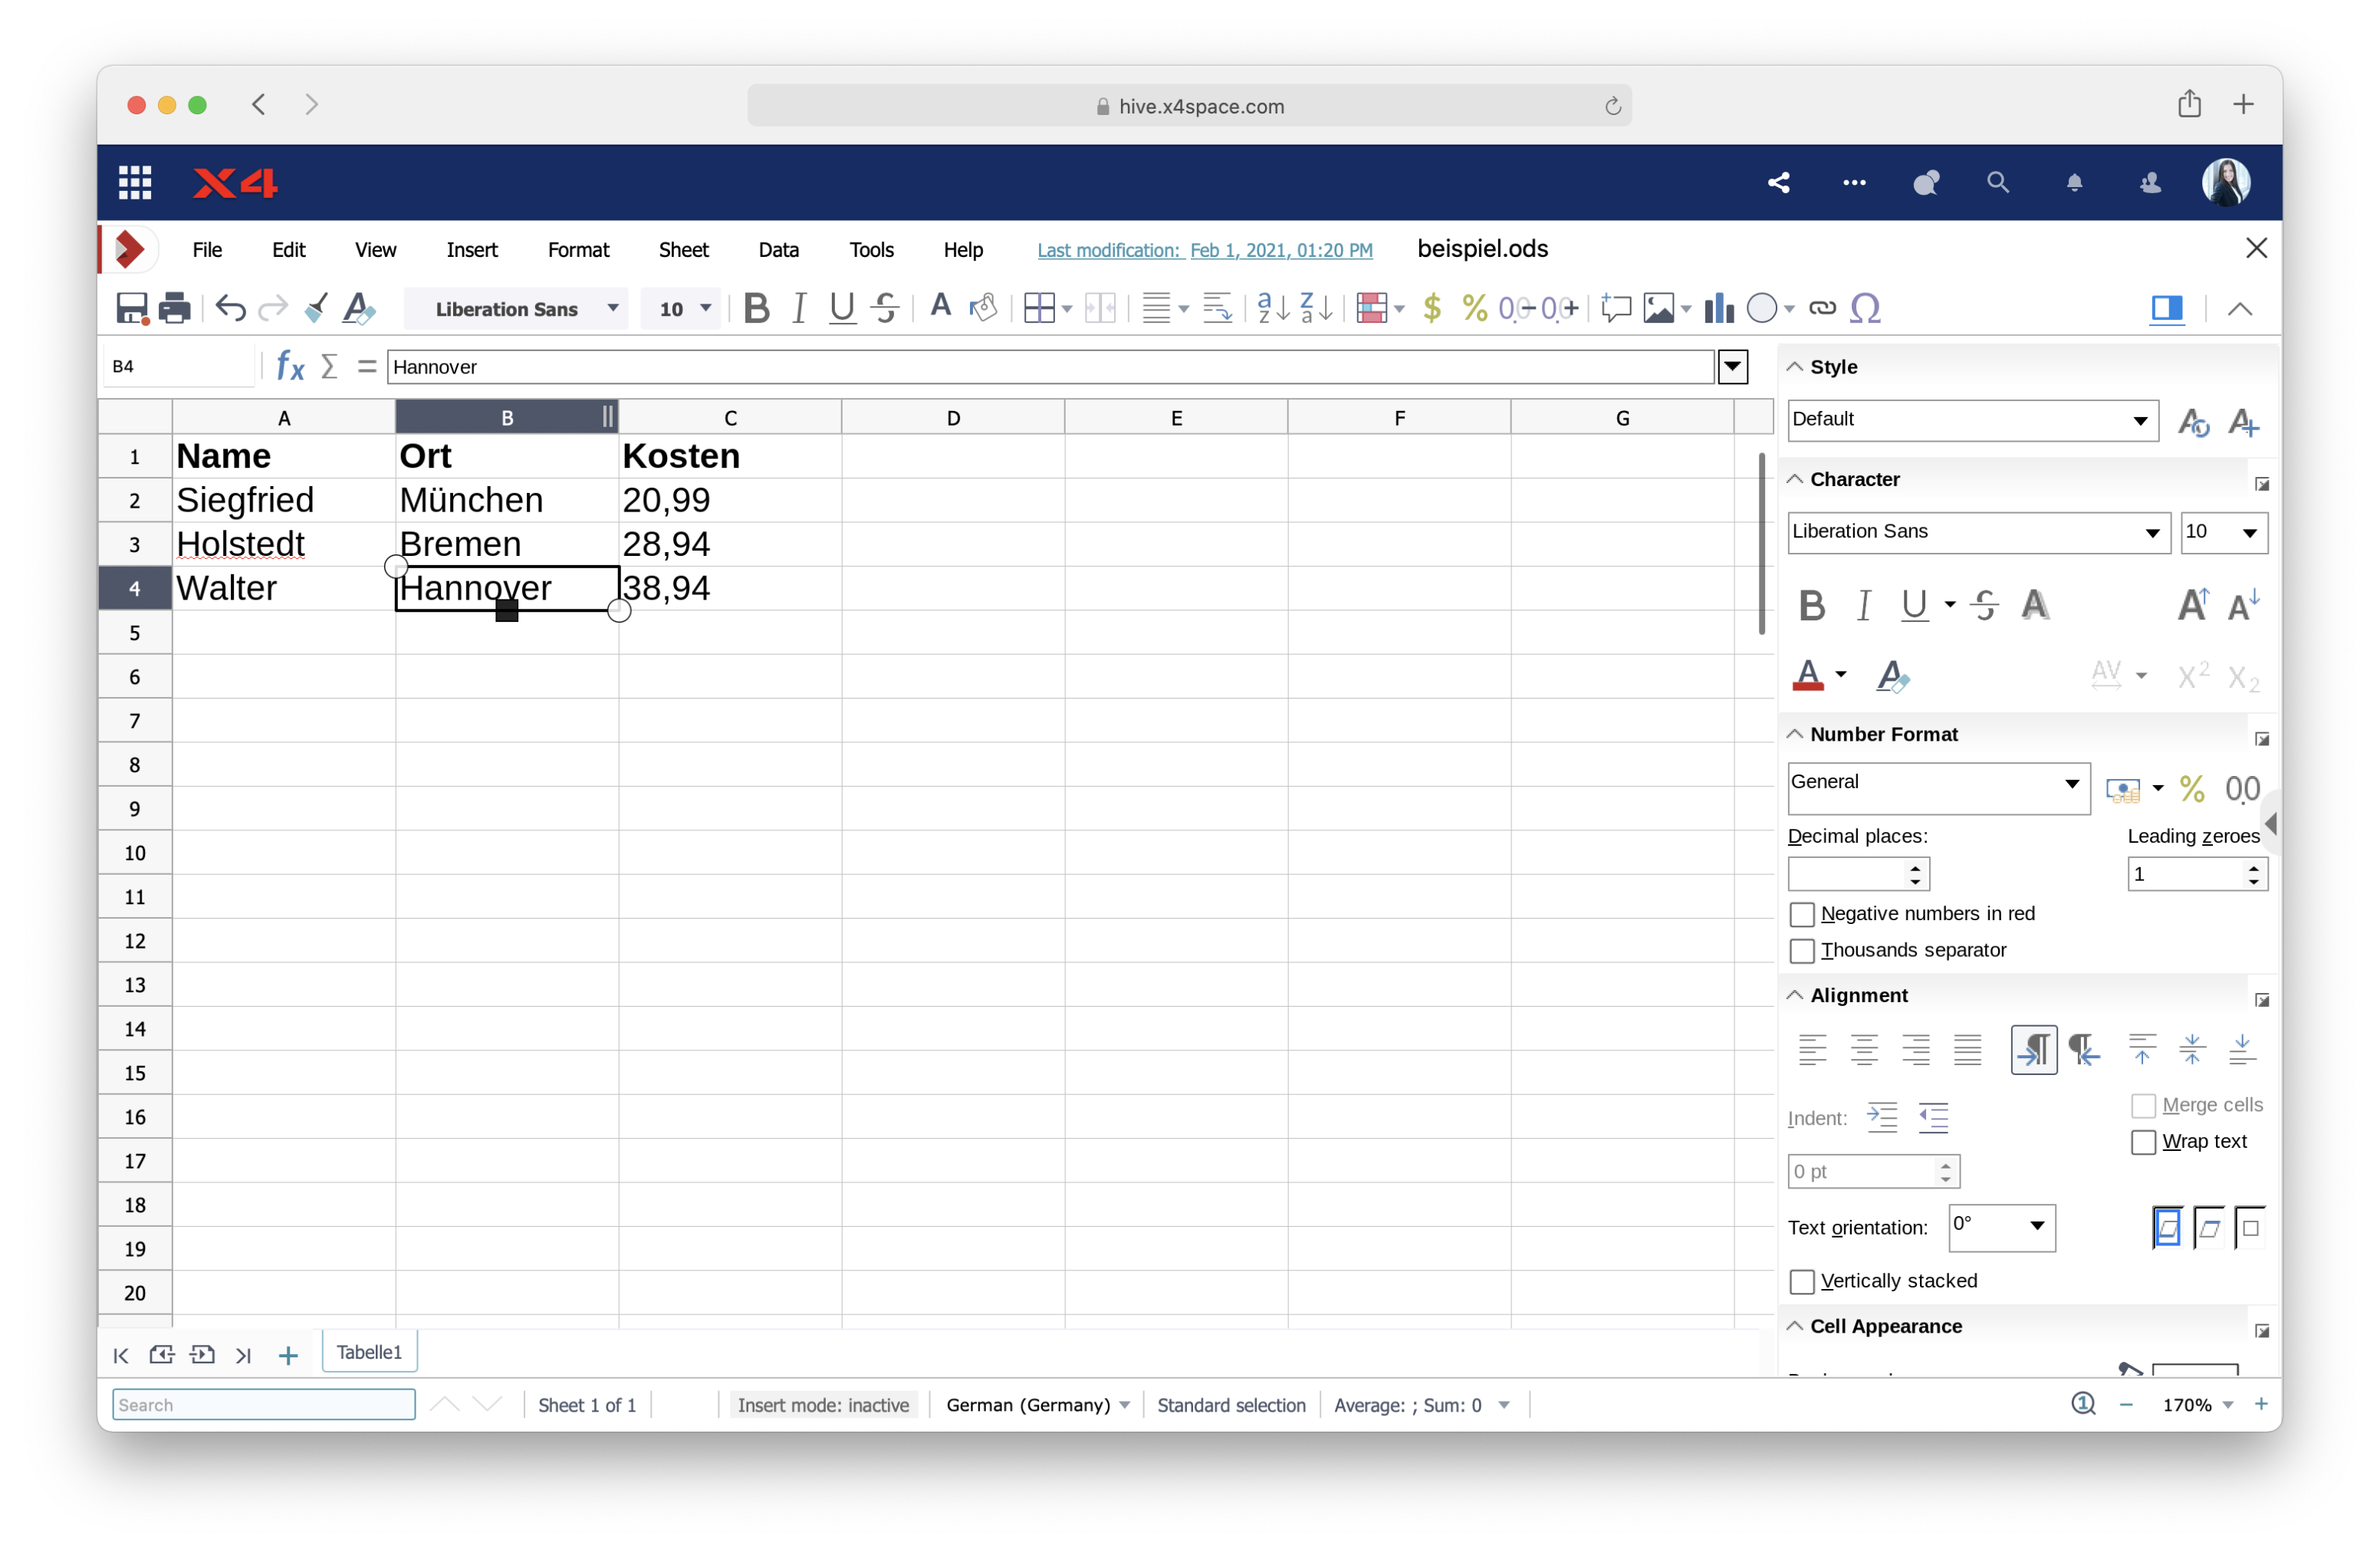The width and height of the screenshot is (2380, 1552).
Task: Click the share icon in header
Action: click(1779, 183)
